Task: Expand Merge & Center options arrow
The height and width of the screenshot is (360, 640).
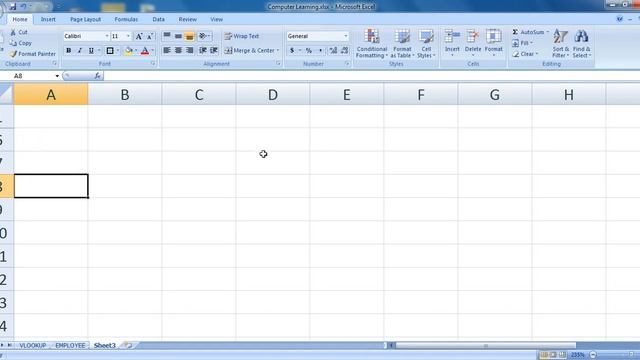Action: tap(278, 51)
